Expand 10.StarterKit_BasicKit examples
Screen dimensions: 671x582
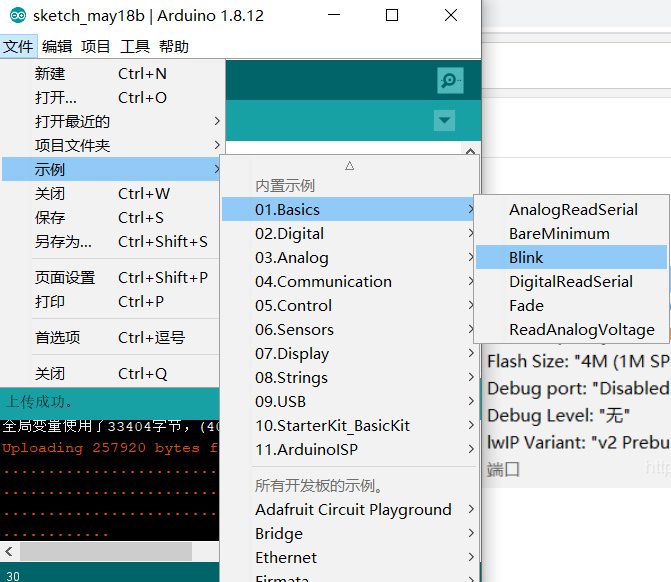coord(348,425)
